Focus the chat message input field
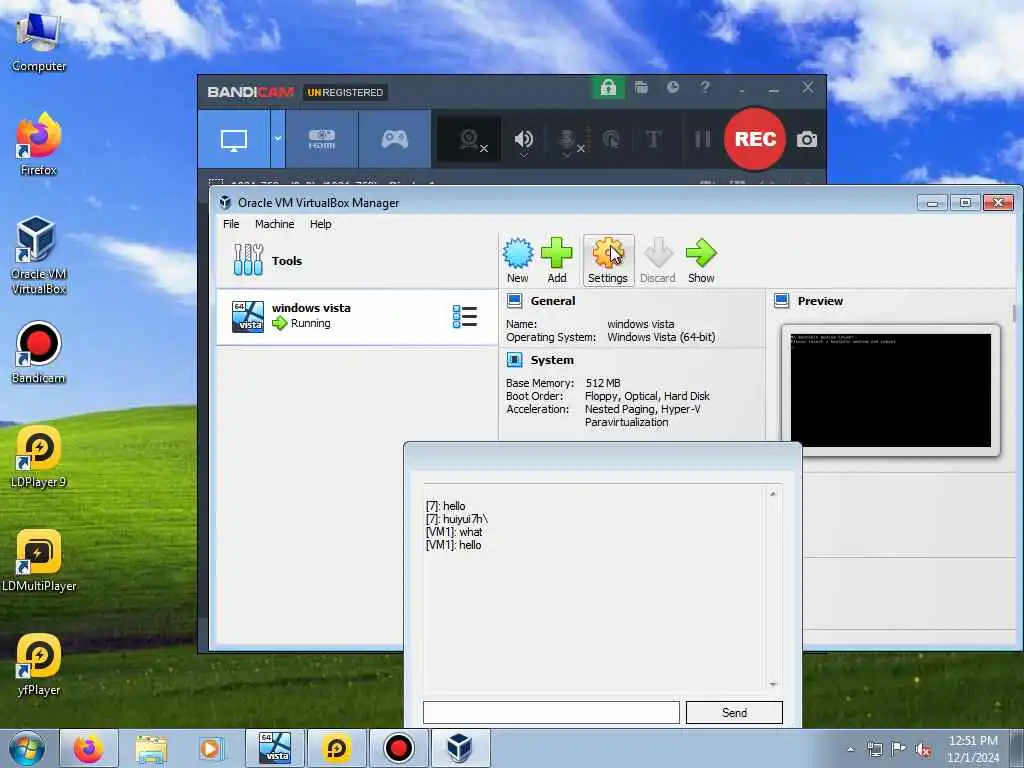Screen dimensions: 1024x768 [551, 712]
